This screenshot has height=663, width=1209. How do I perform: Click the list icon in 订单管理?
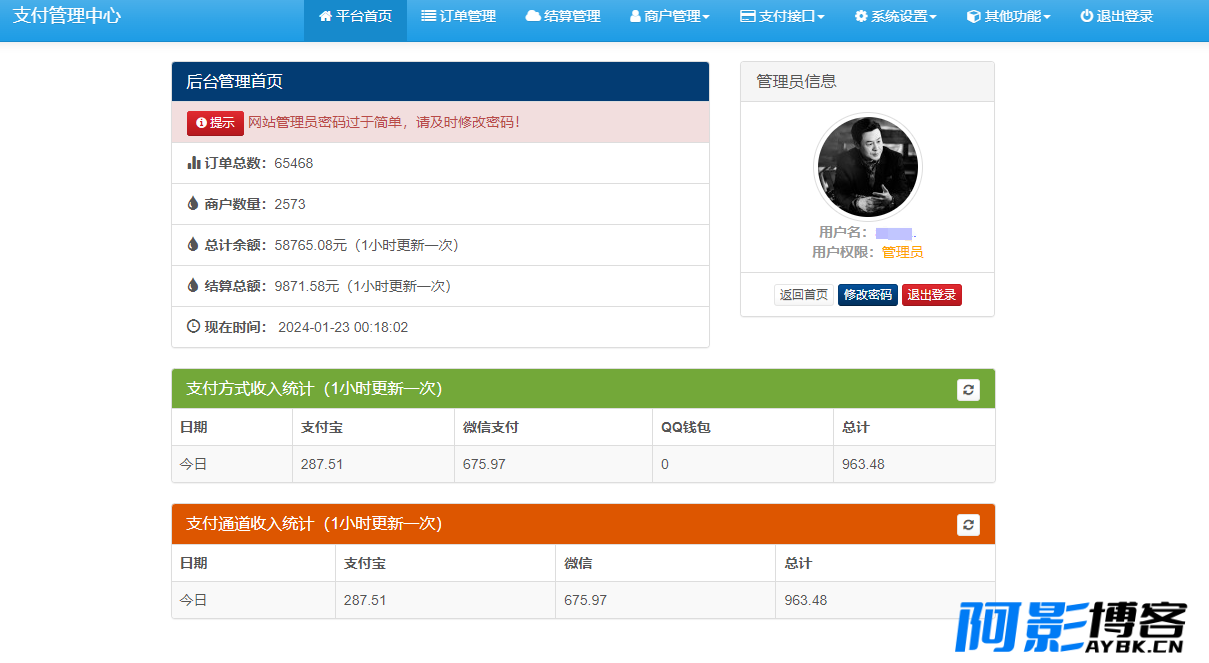428,16
